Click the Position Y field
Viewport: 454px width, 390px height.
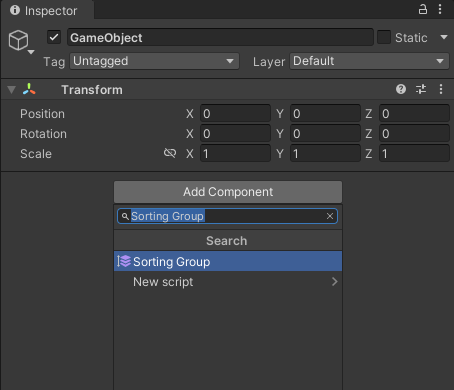[x=325, y=114]
